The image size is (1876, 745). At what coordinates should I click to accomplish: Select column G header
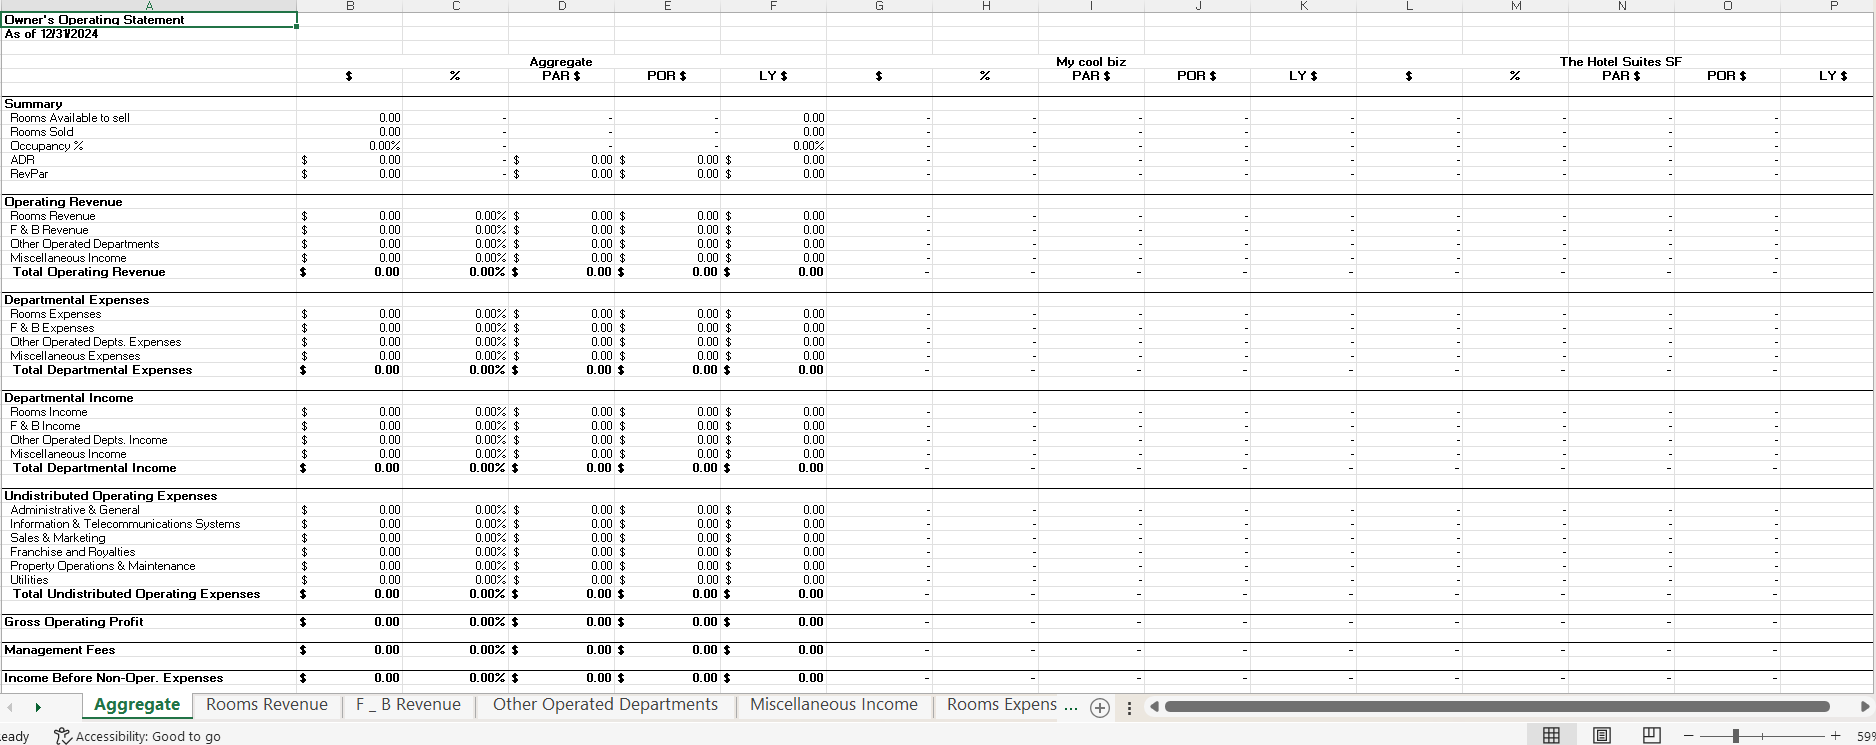(x=879, y=6)
